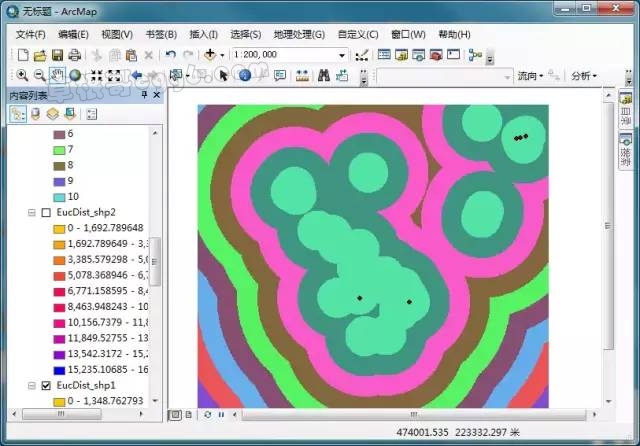The image size is (640, 446).
Task: Click the Save document icon
Action: pos(59,55)
